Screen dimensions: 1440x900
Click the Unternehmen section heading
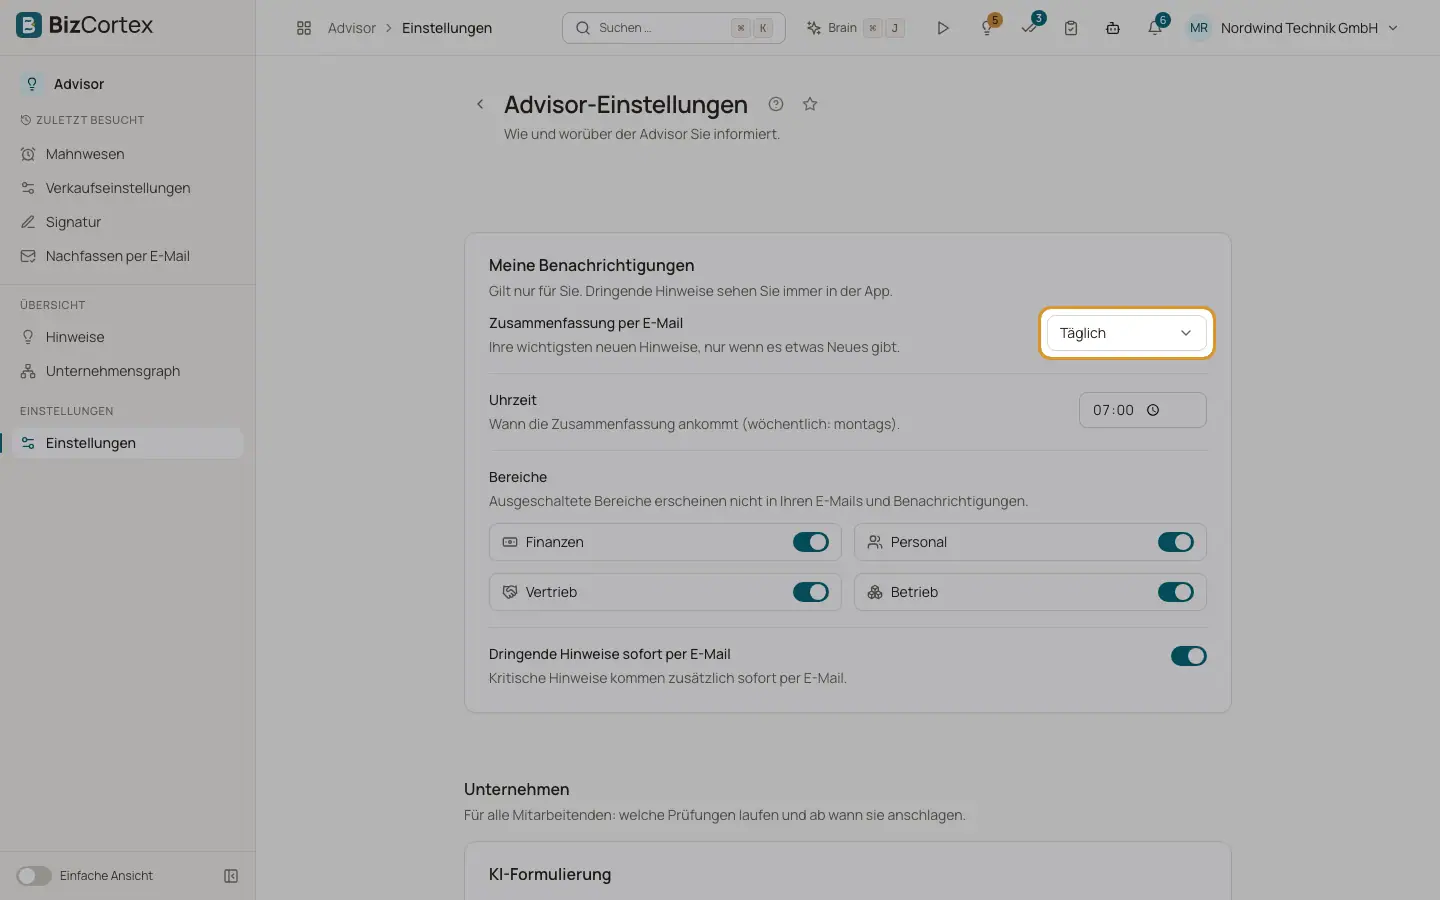tap(516, 789)
